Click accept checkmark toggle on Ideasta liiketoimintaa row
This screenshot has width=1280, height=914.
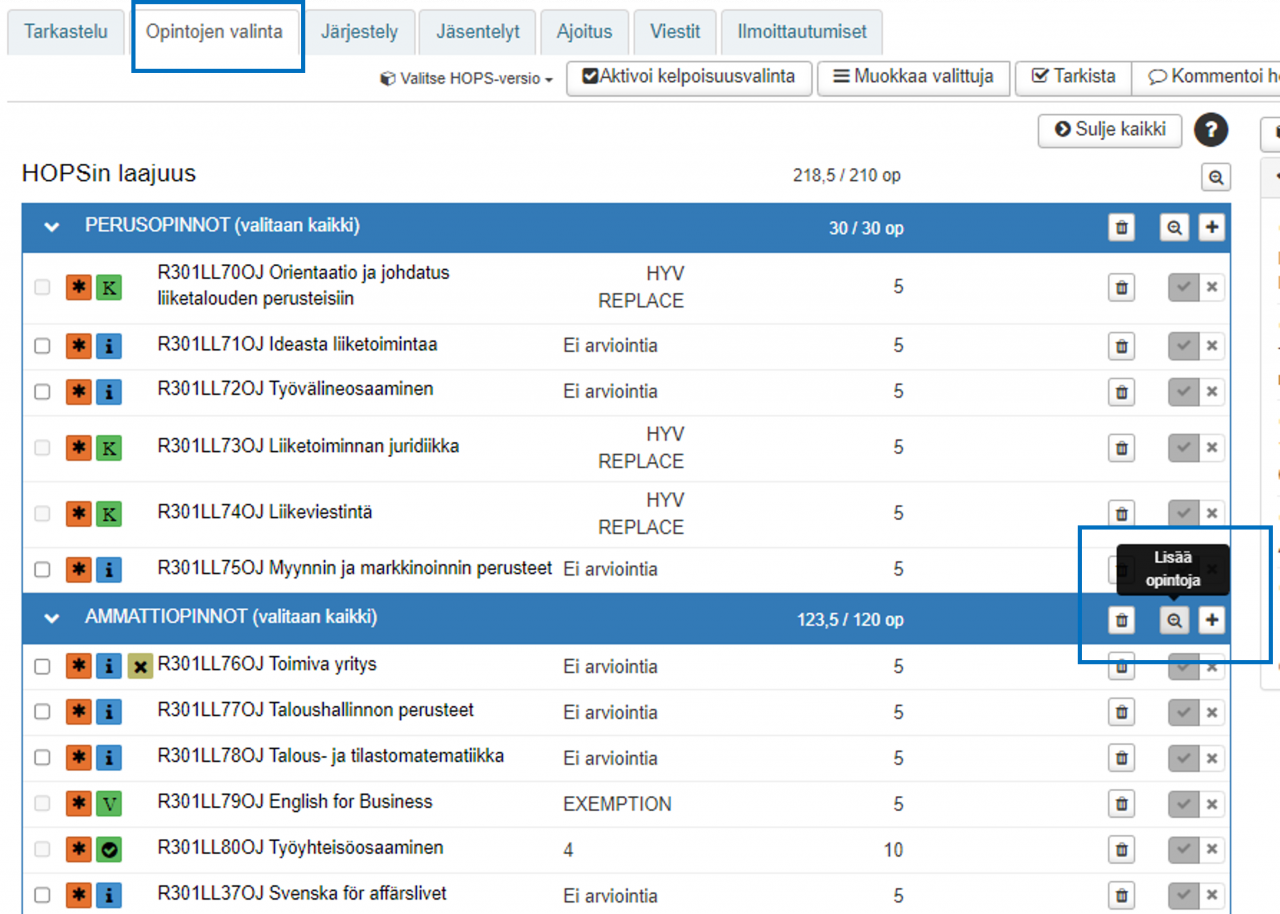(x=1184, y=346)
